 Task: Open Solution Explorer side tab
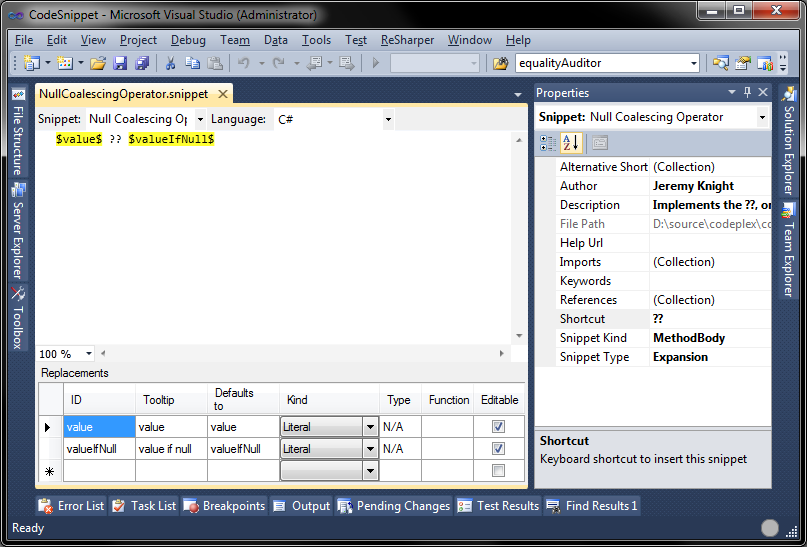point(788,141)
